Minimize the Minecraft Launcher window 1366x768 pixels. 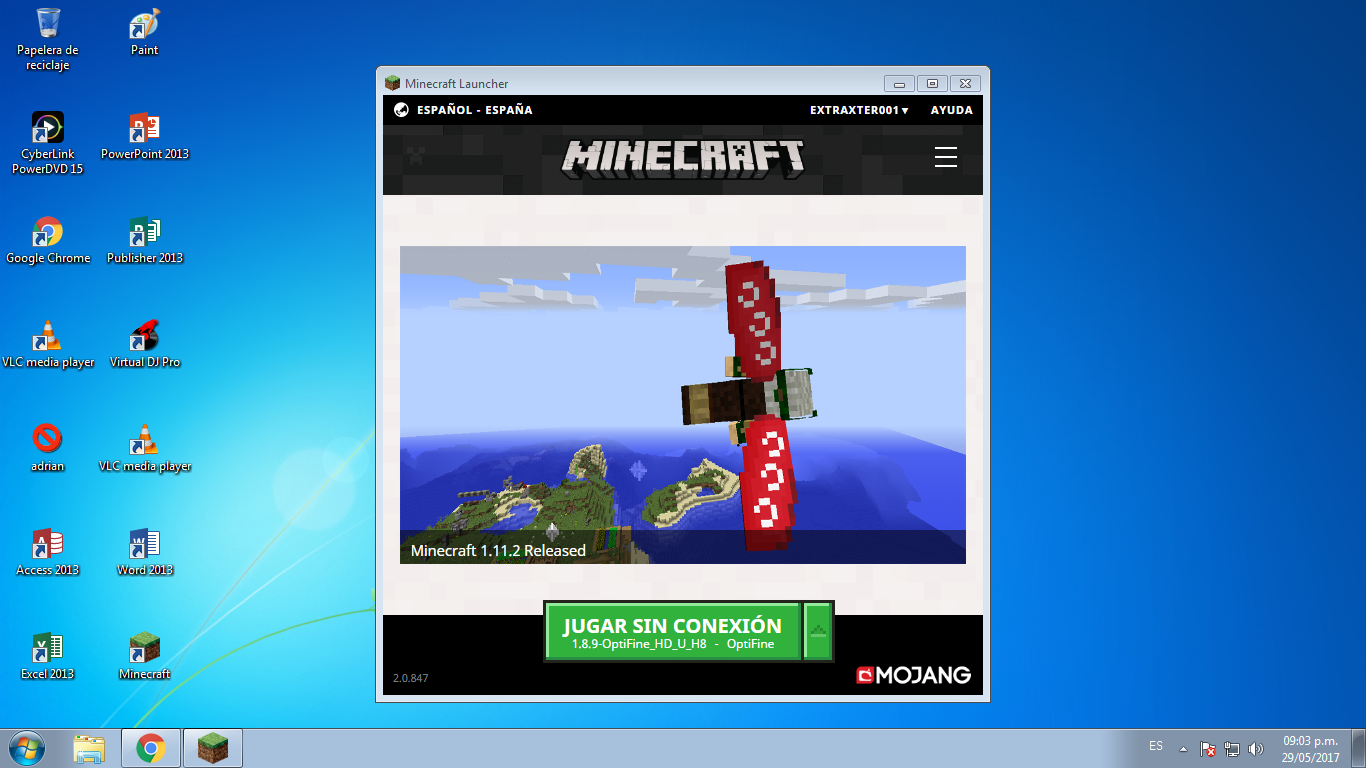(x=899, y=84)
